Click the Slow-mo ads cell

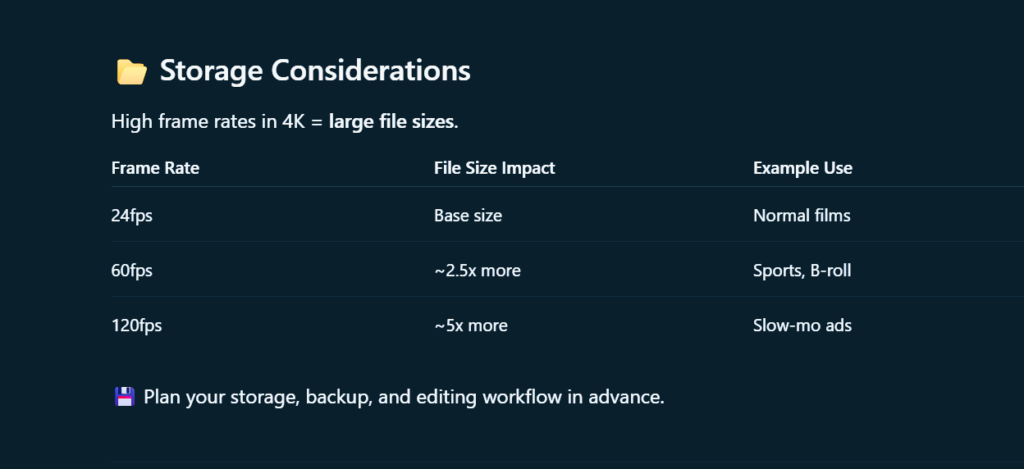click(x=803, y=325)
